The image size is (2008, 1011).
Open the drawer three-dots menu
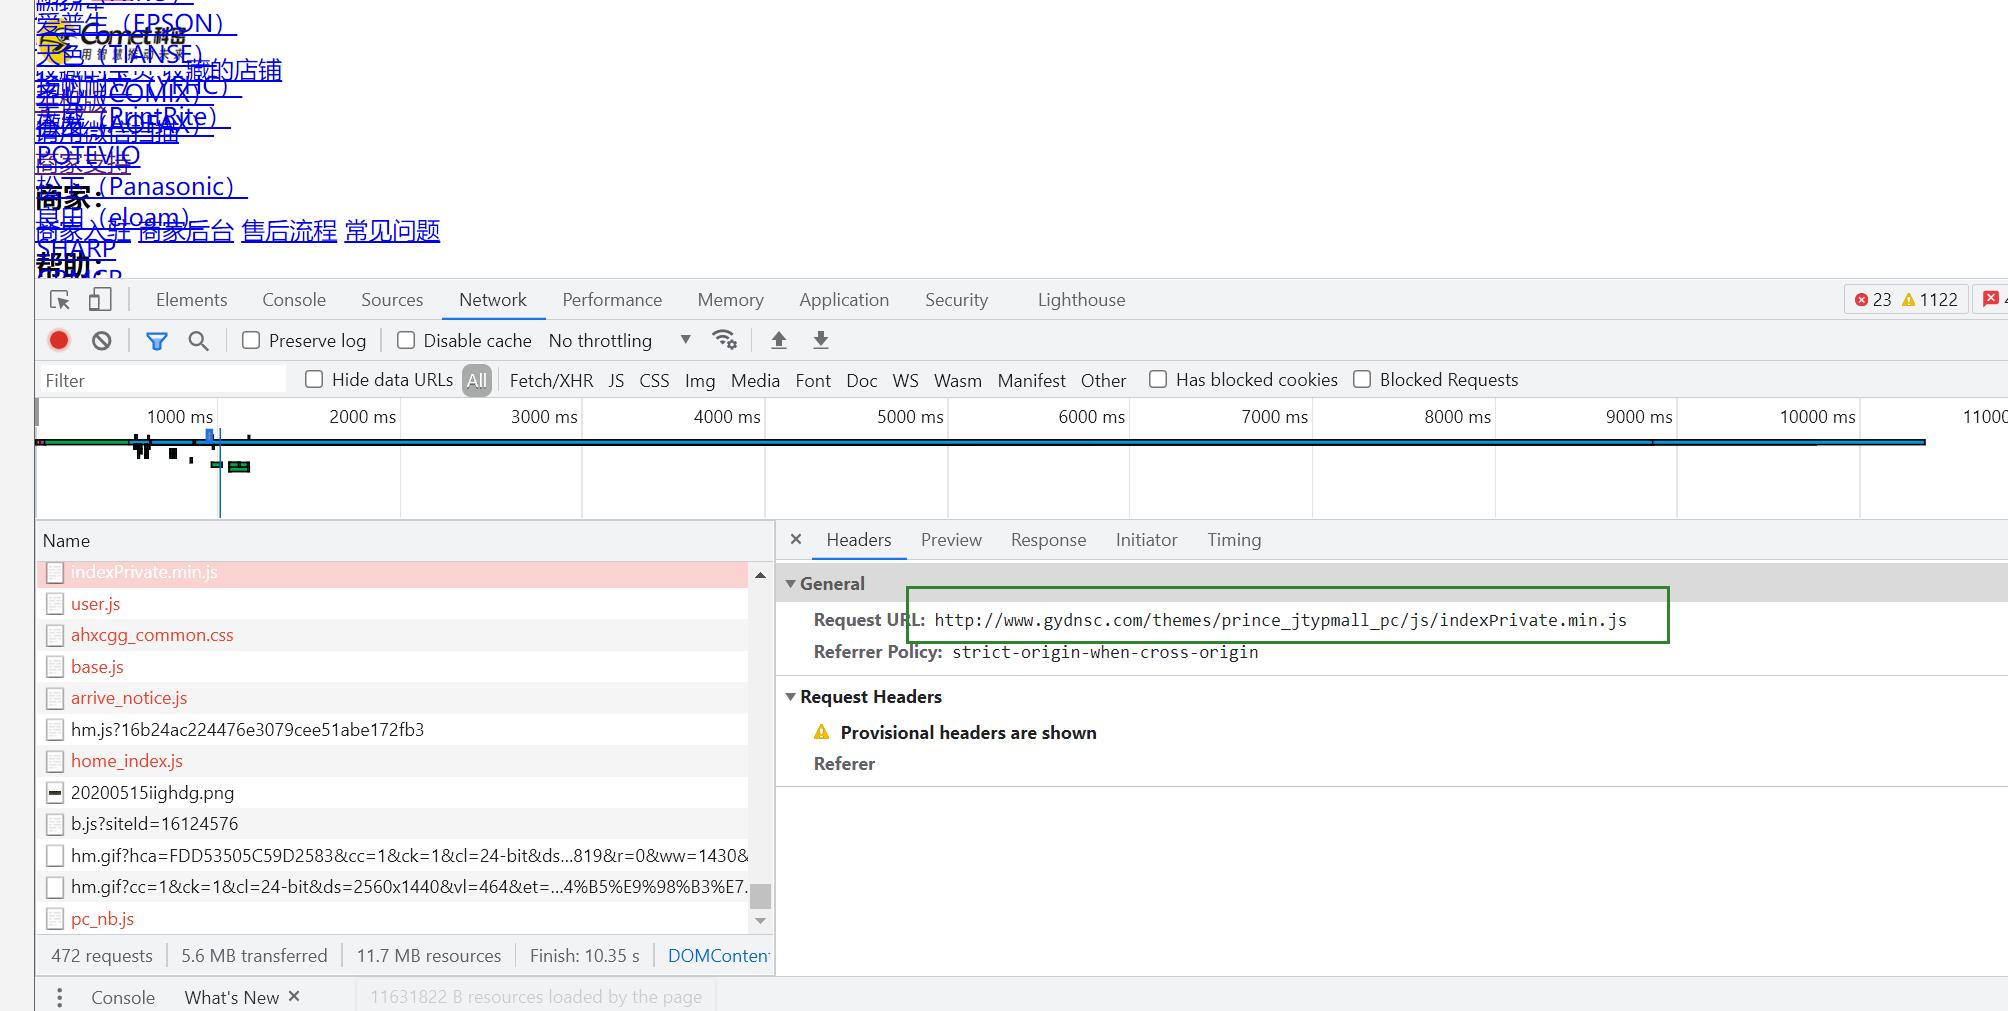[60, 997]
